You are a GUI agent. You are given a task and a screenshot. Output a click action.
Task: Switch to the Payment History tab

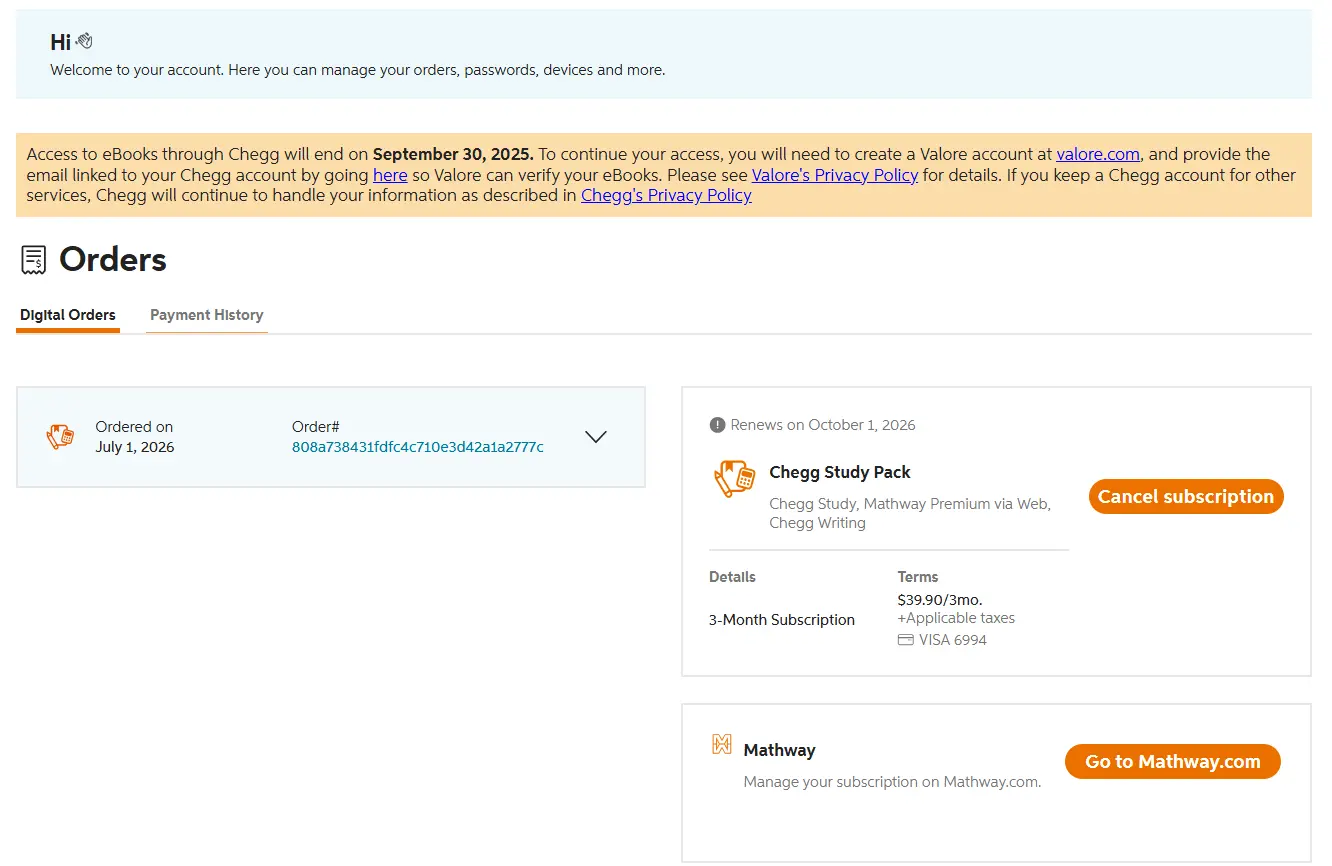point(207,315)
